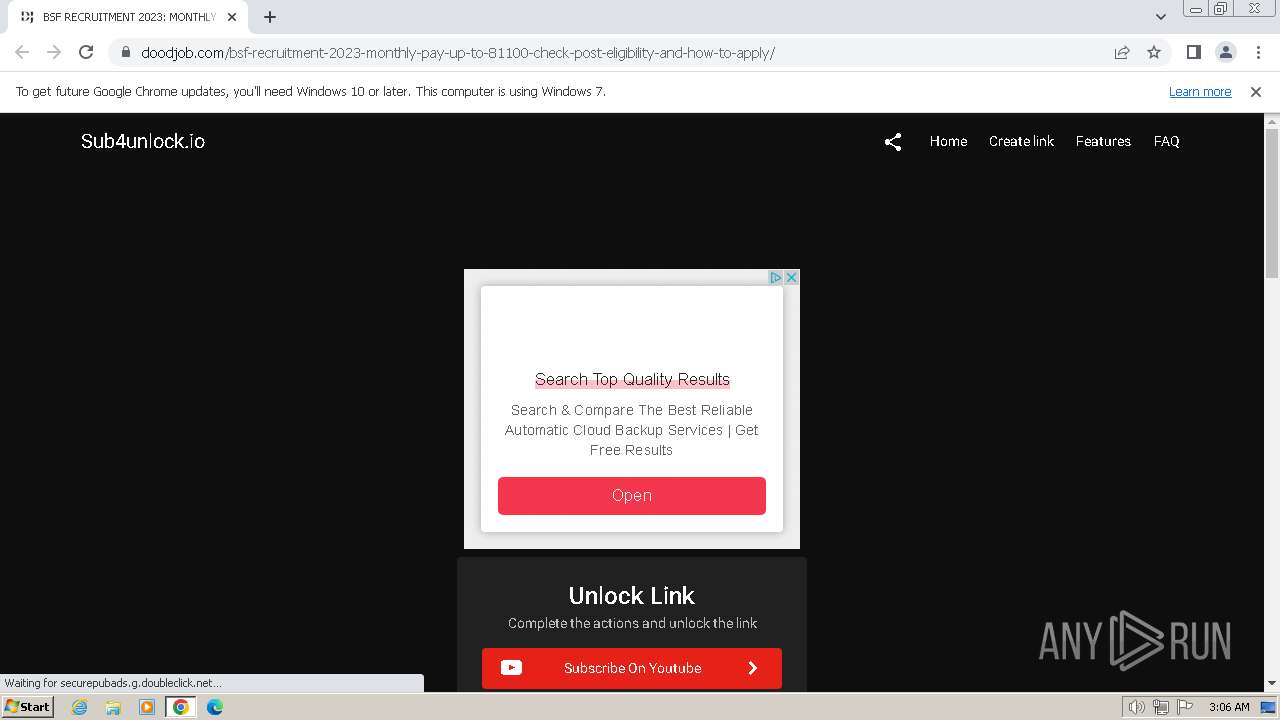Click Subscribe On Youtube button
The image size is (1280, 720).
(632, 668)
